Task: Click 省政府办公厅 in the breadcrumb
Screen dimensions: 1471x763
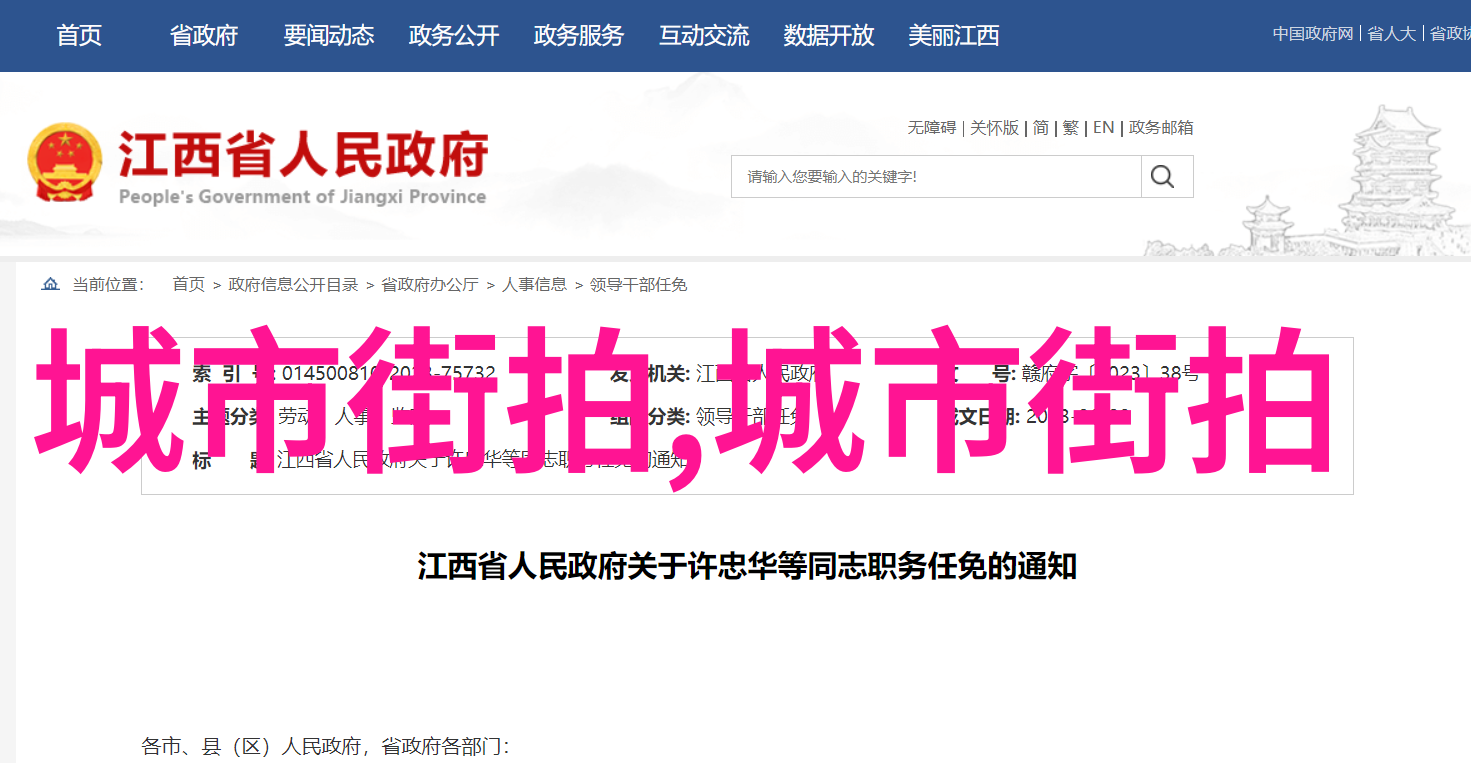Action: pos(430,285)
